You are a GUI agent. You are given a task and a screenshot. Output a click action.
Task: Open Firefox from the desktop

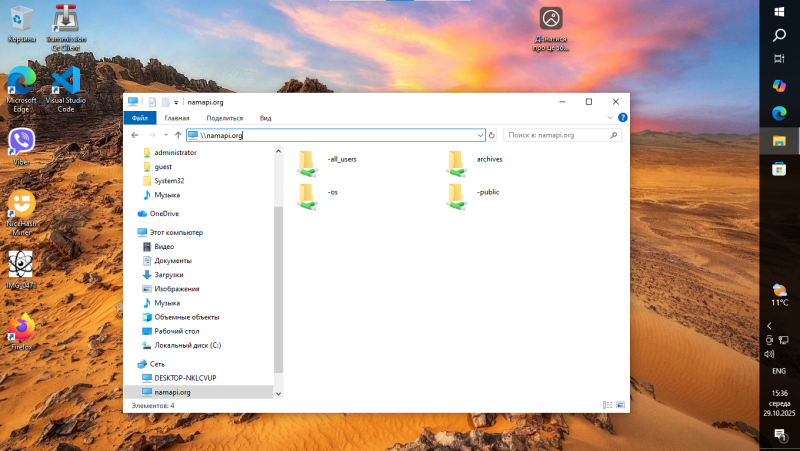(x=21, y=329)
